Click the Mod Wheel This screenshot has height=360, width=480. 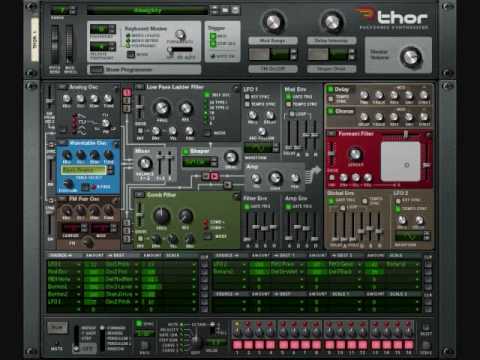(69, 43)
